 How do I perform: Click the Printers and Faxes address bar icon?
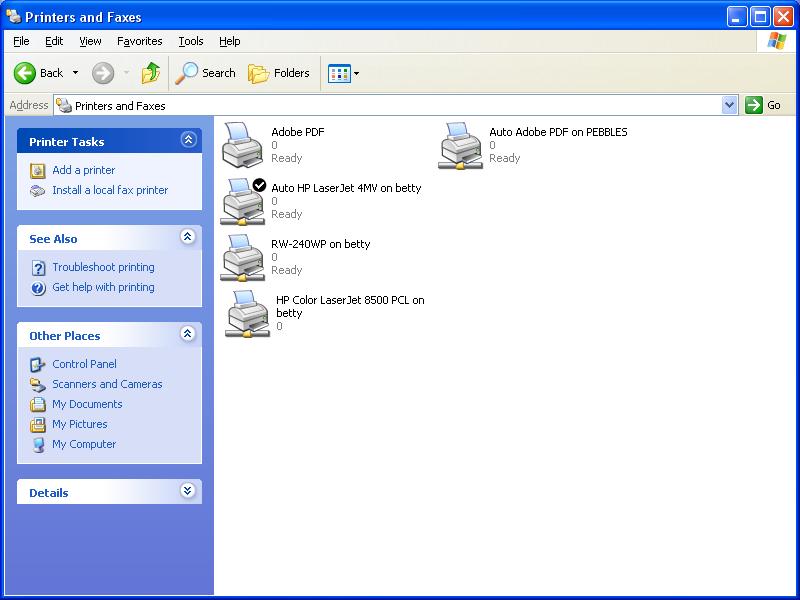pyautogui.click(x=64, y=106)
